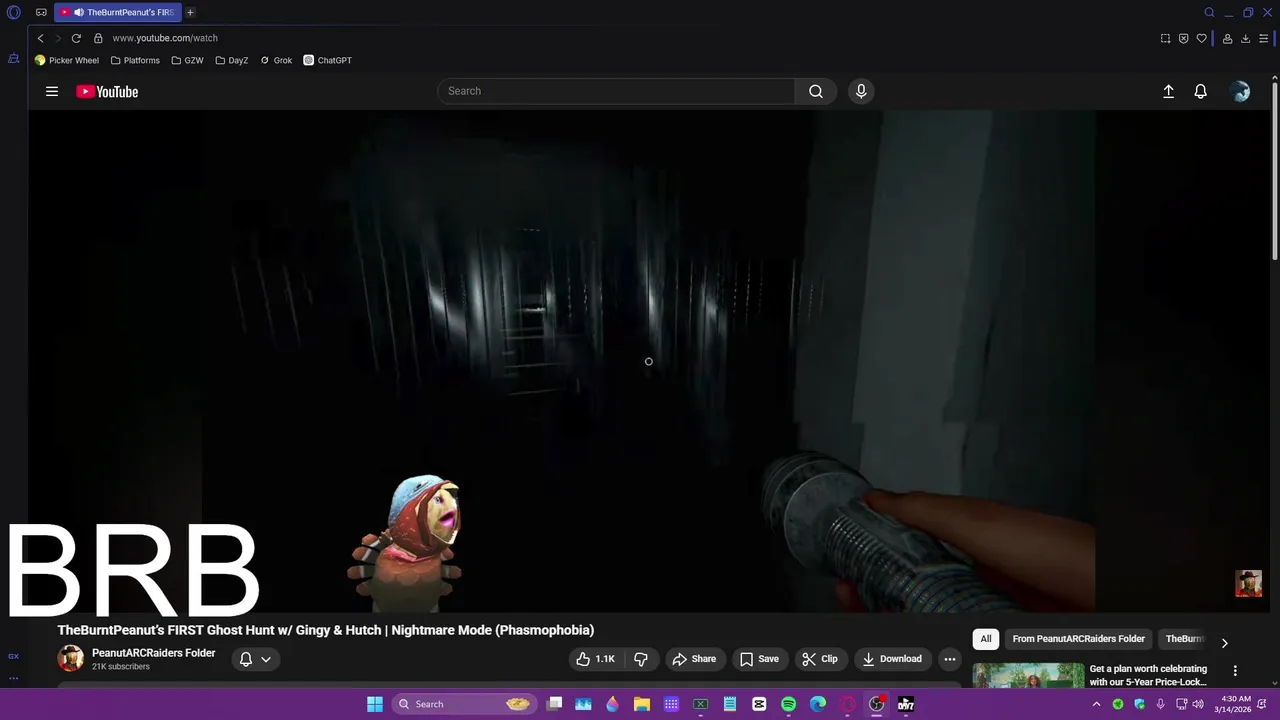Switch to the TheBurntPeanut's FIRST tab
Viewport: 1280px width, 720px height.
coord(118,13)
